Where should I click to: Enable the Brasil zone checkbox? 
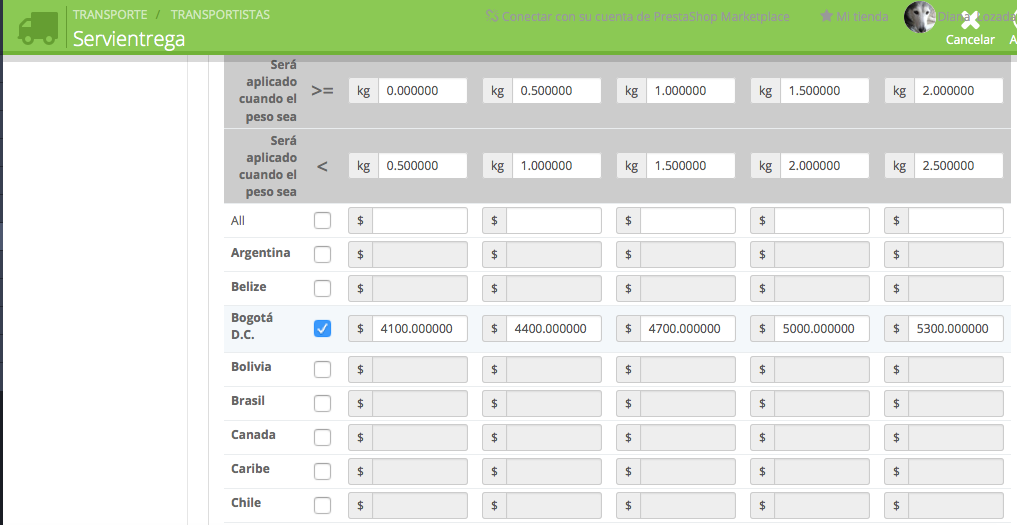[322, 403]
